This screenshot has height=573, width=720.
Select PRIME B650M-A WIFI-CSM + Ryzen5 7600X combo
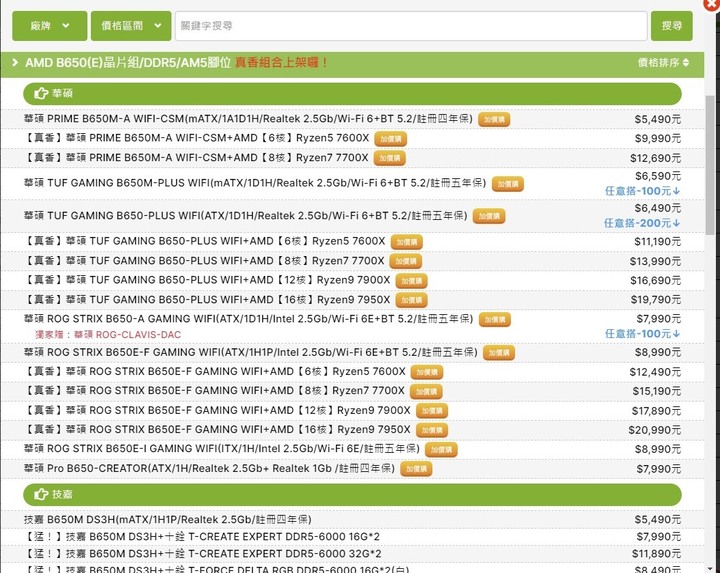tap(352, 138)
